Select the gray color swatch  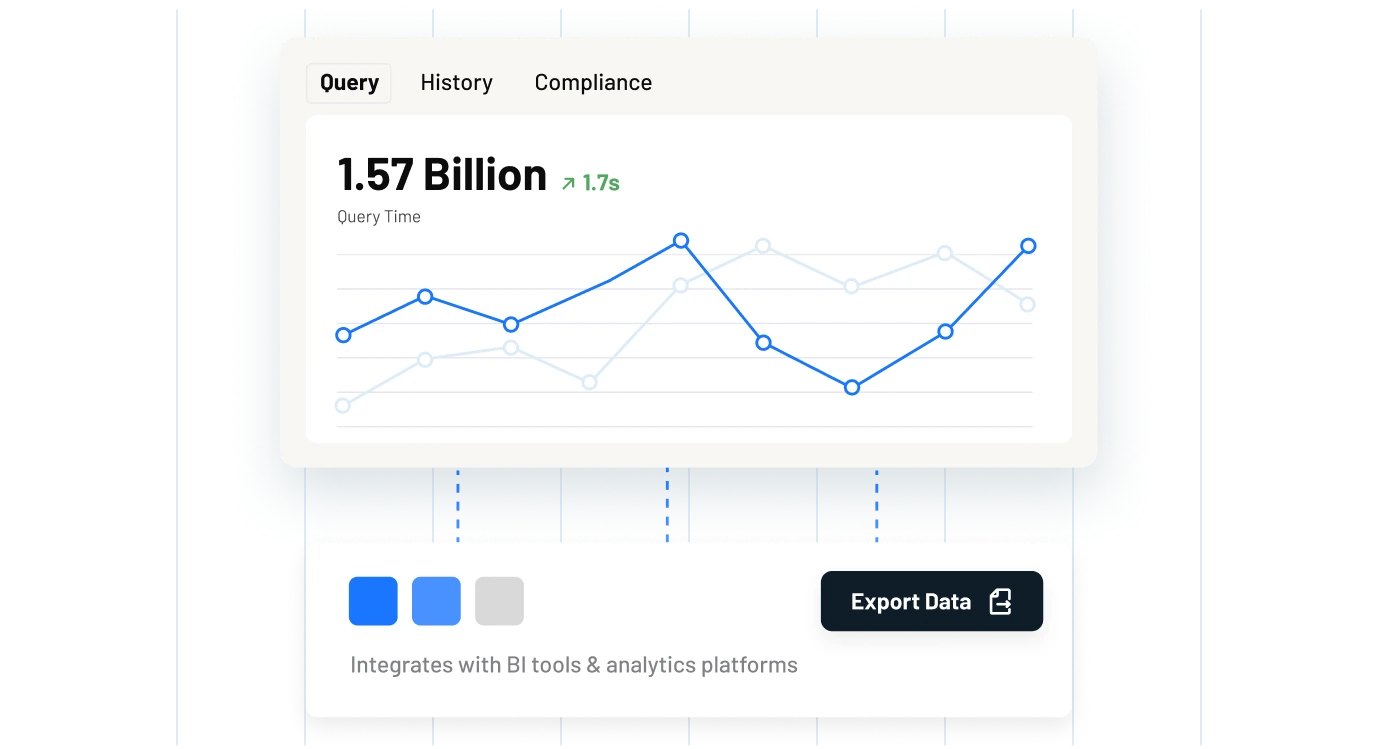pyautogui.click(x=499, y=601)
